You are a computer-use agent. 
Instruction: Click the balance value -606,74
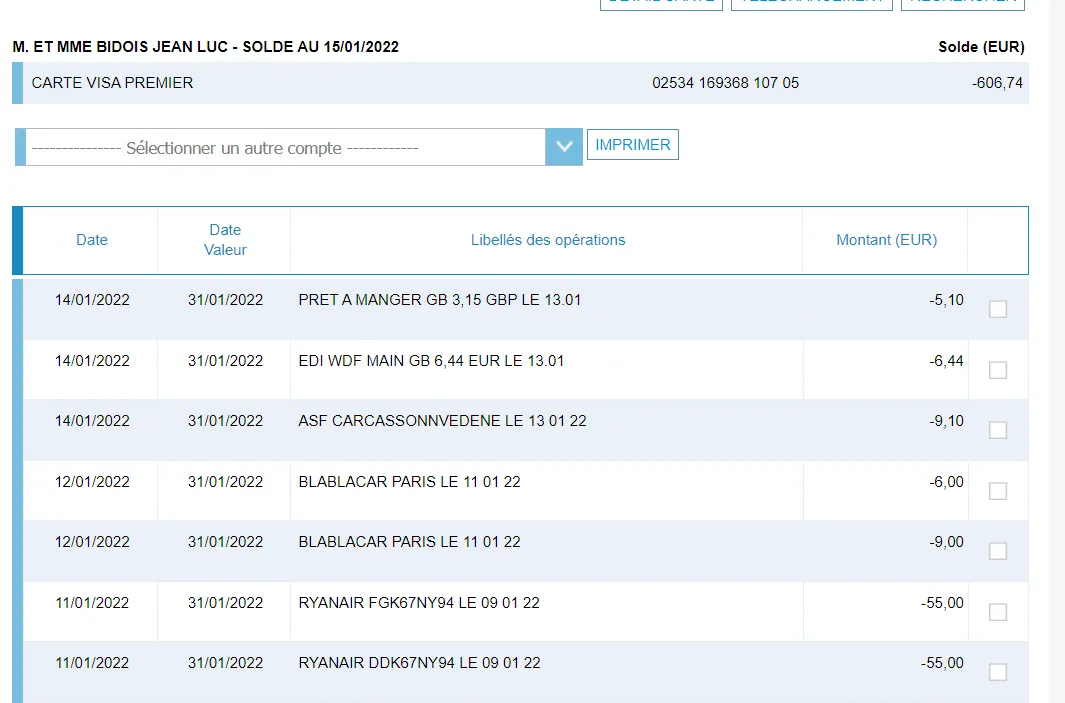coord(997,83)
